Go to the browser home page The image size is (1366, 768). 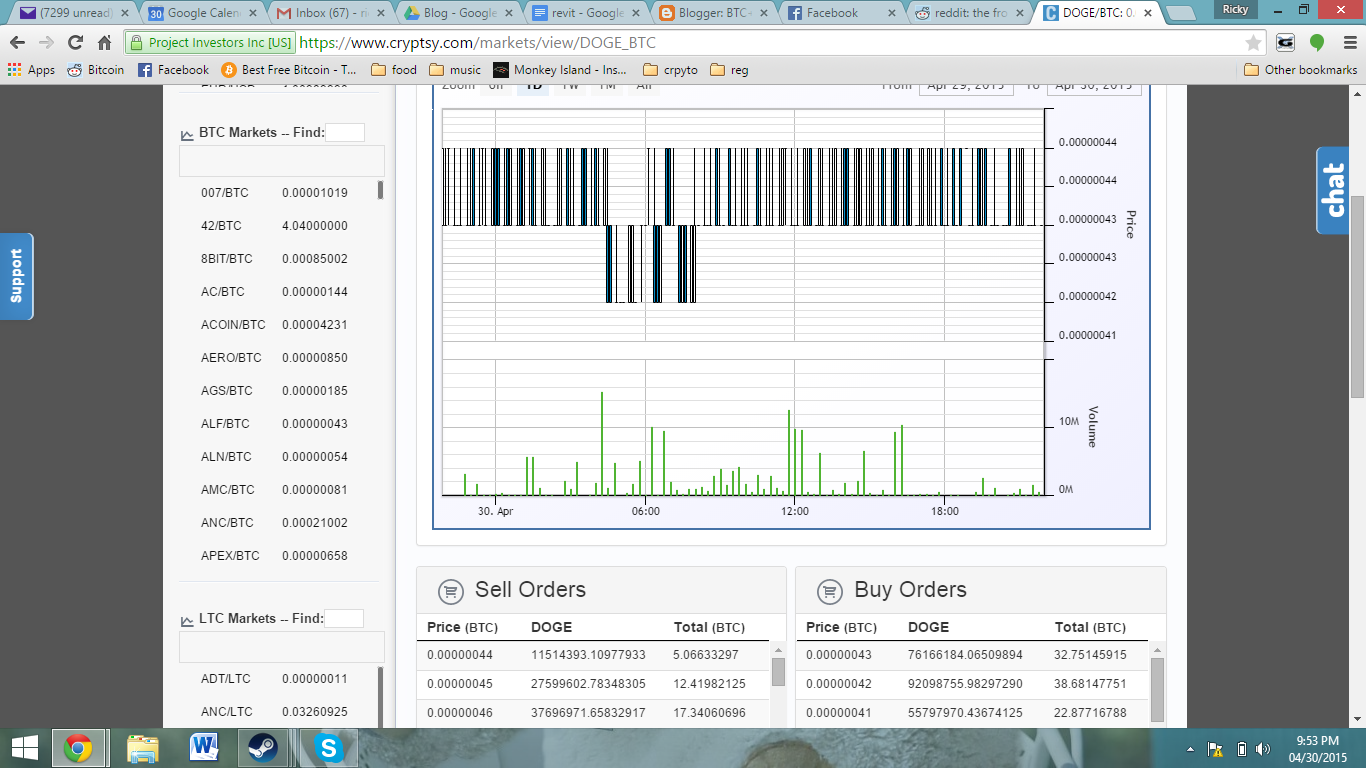pyautogui.click(x=104, y=43)
